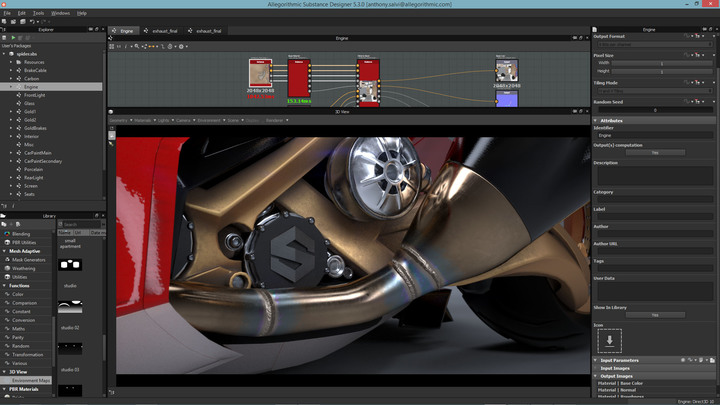
Task: Open the Camera dropdown in 3D View
Action: pos(186,120)
